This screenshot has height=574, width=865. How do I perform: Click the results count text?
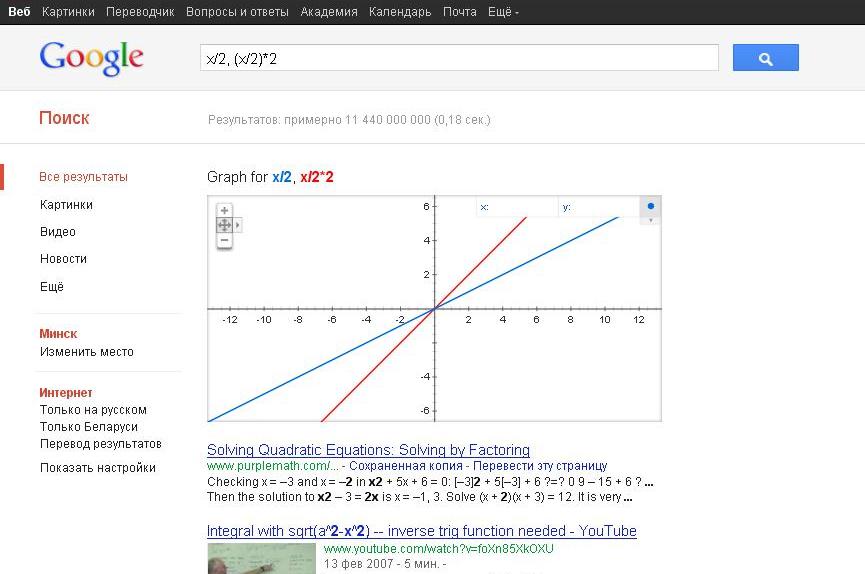(349, 120)
